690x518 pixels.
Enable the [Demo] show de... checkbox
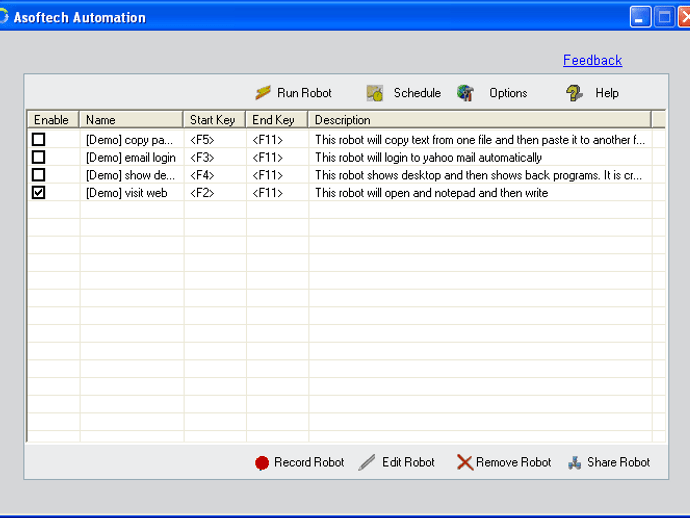[x=39, y=175]
